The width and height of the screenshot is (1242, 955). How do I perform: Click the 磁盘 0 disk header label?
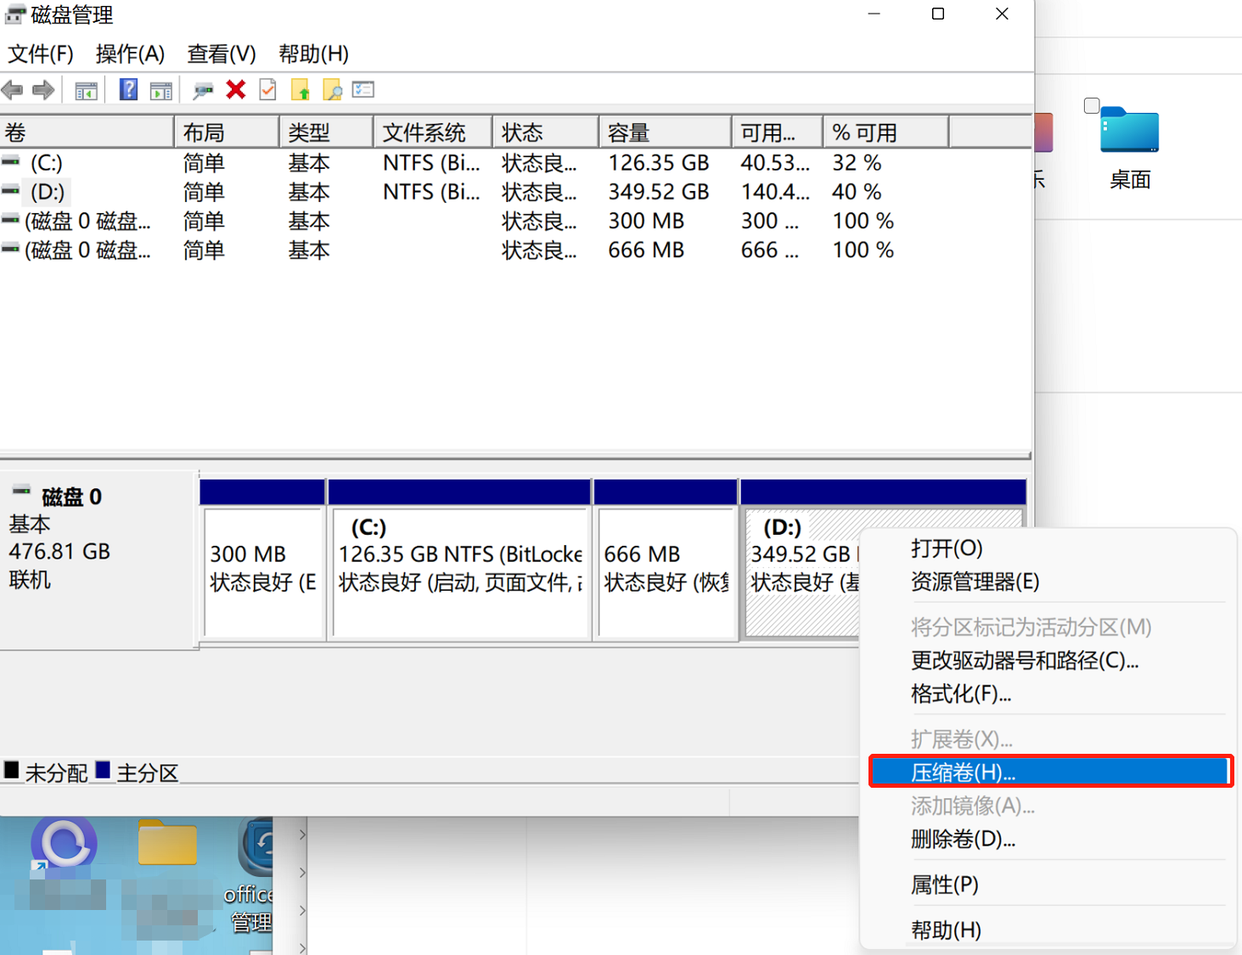coord(72,497)
